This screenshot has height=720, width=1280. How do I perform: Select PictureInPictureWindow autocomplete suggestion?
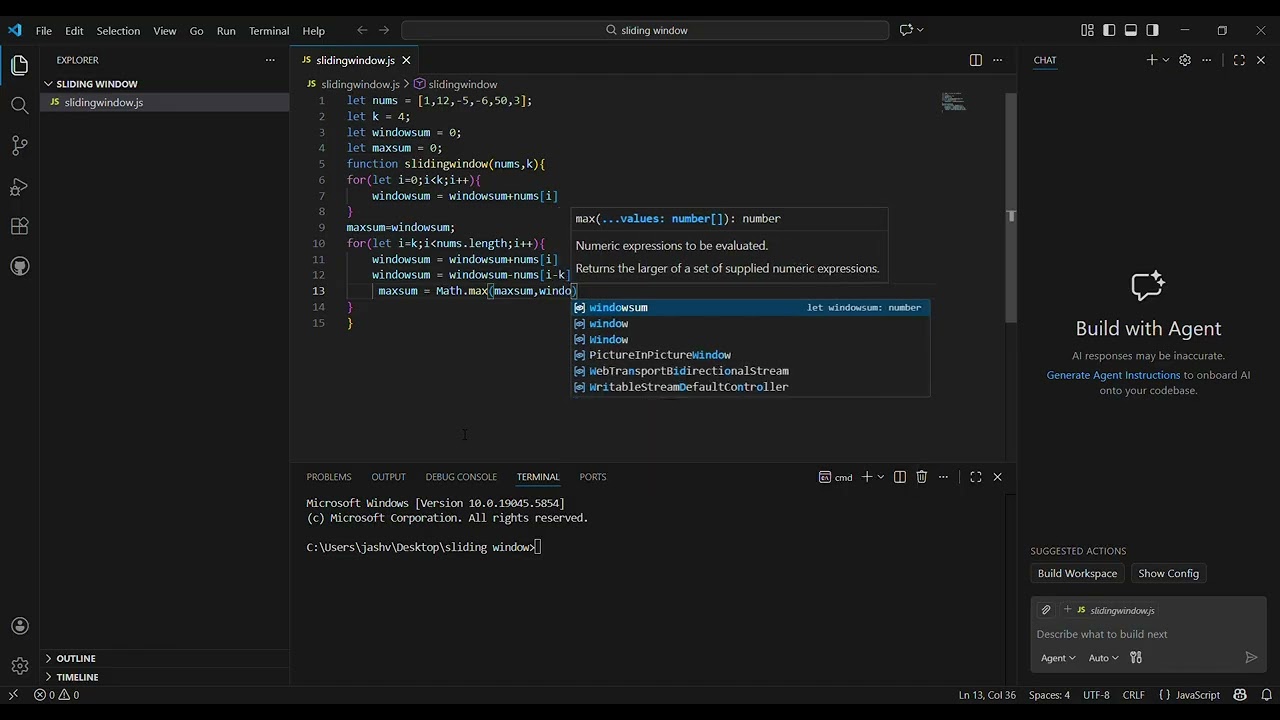click(x=750, y=355)
